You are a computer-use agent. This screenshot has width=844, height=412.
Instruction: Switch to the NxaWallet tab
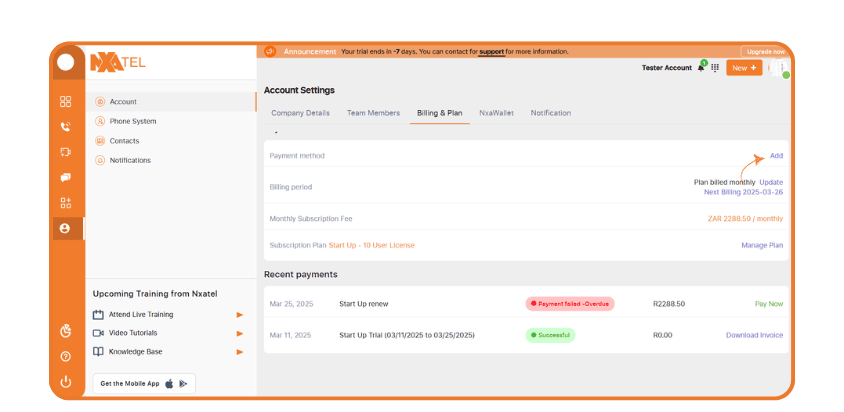click(x=496, y=113)
